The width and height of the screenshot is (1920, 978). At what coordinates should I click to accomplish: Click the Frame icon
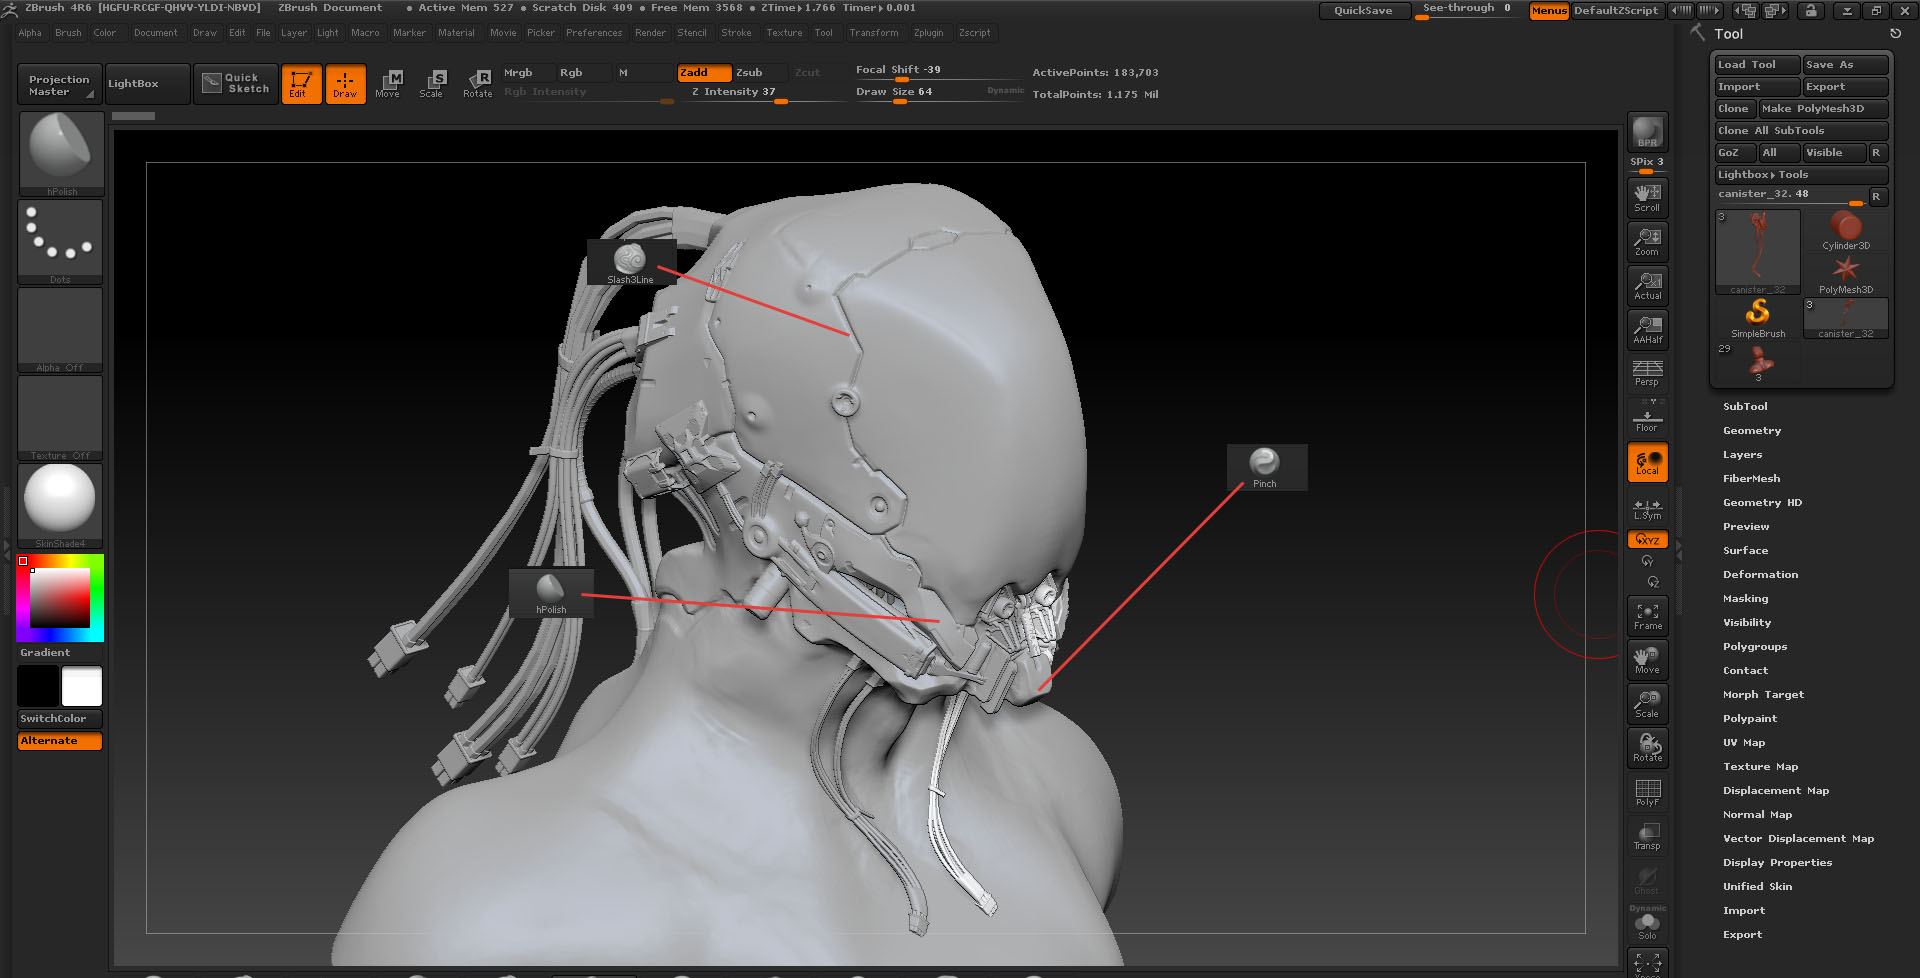pyautogui.click(x=1647, y=616)
